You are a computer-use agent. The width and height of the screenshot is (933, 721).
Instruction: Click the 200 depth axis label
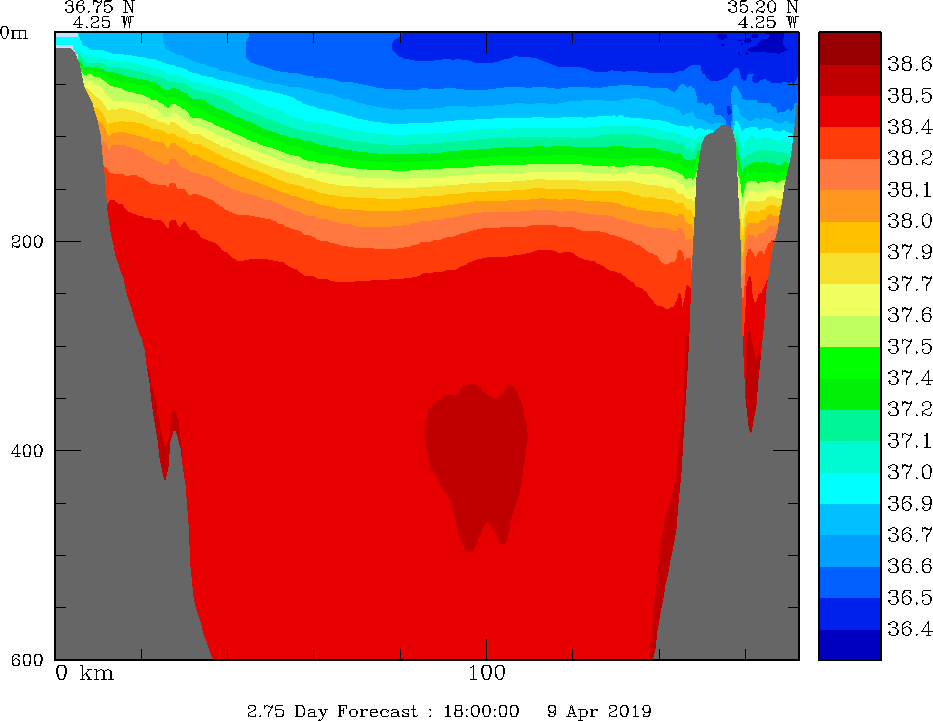[x=27, y=242]
